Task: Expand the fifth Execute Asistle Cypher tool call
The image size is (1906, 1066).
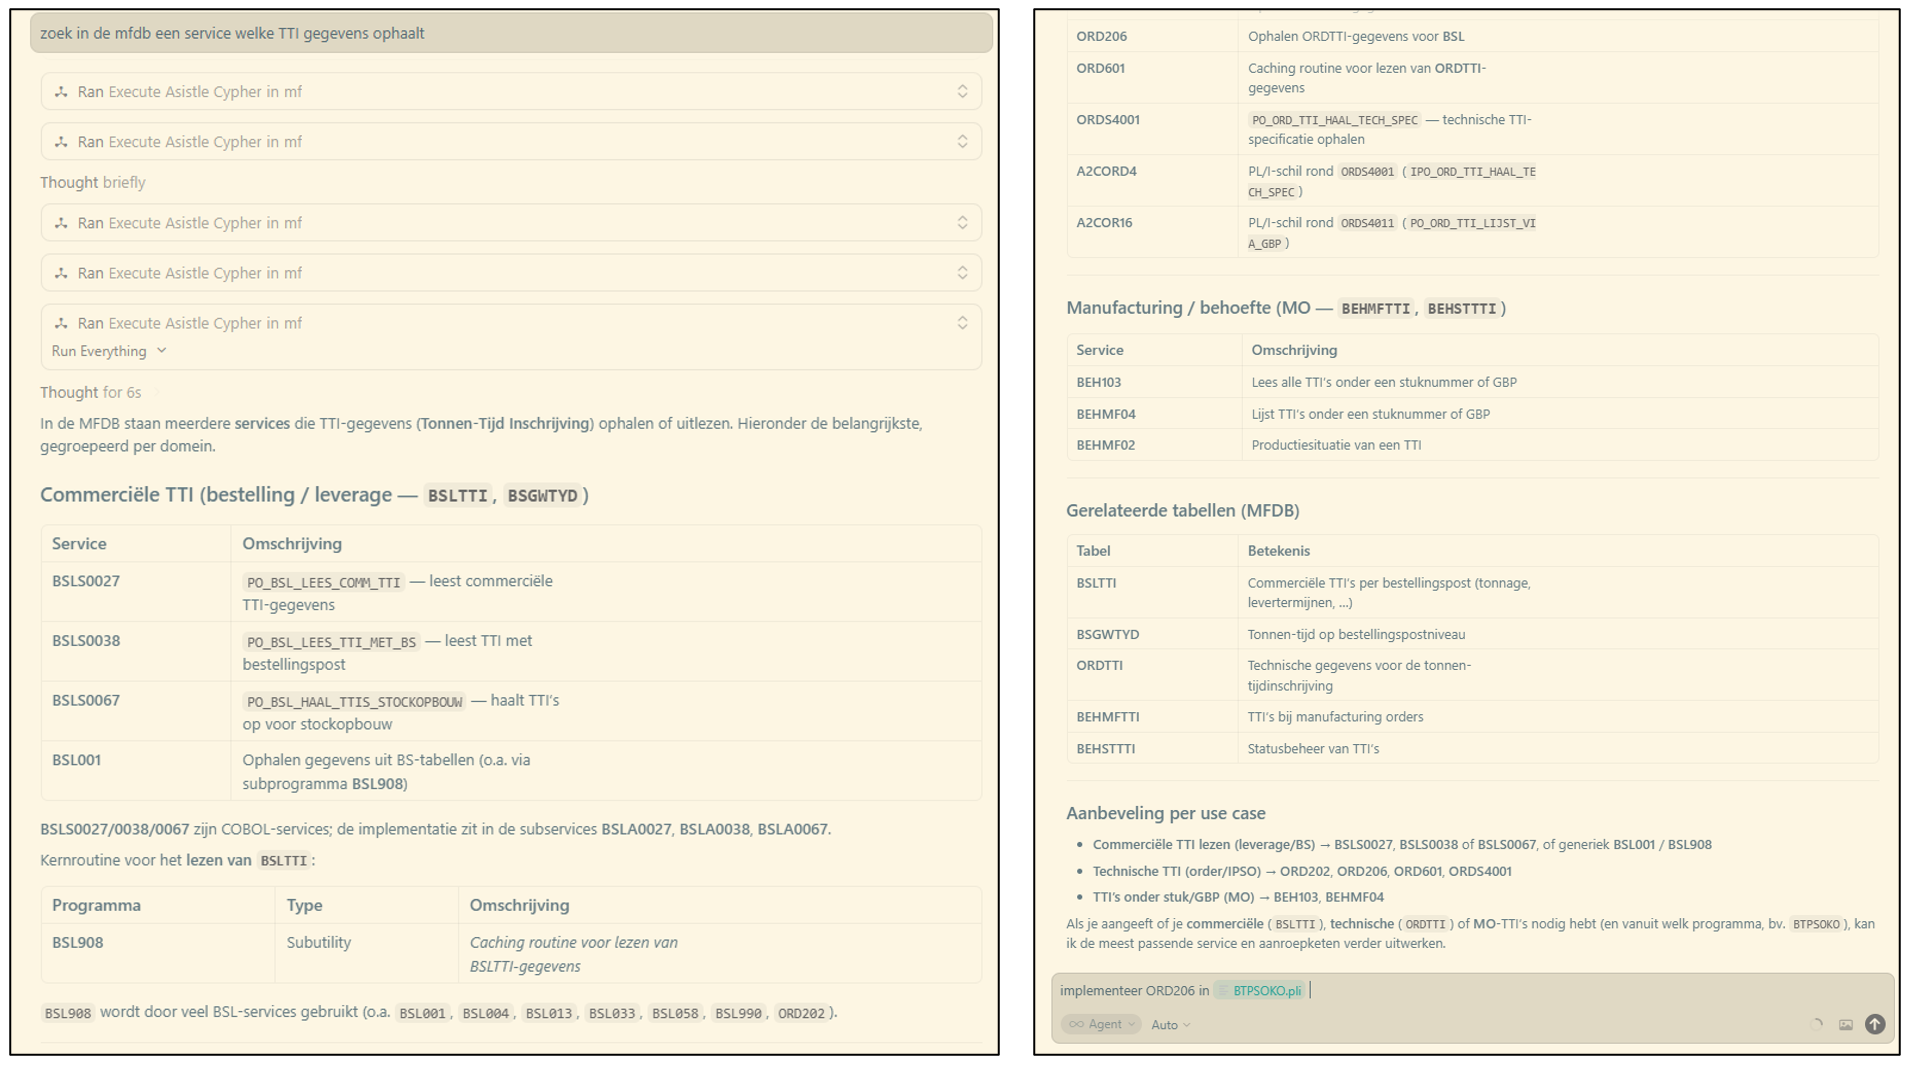Action: tap(962, 323)
